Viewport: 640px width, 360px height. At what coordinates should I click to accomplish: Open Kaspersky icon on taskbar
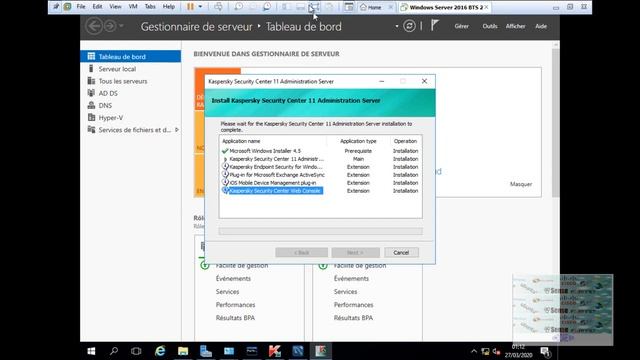pos(275,351)
